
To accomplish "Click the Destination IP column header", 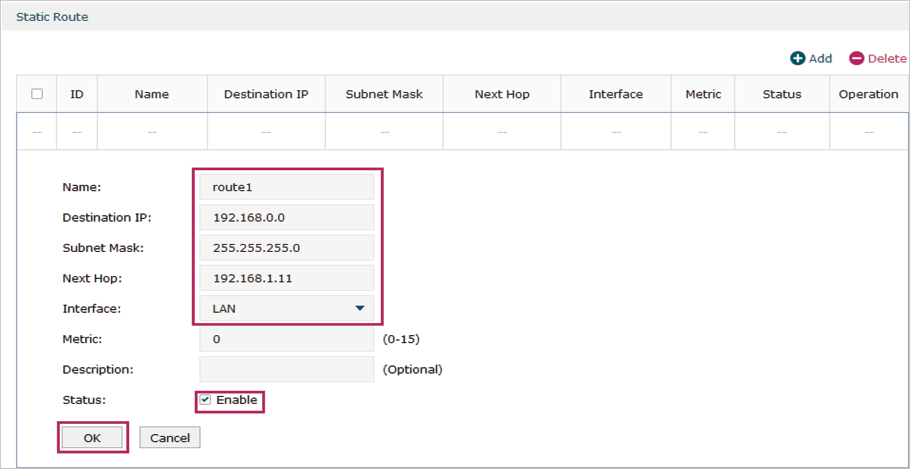I will tap(266, 94).
